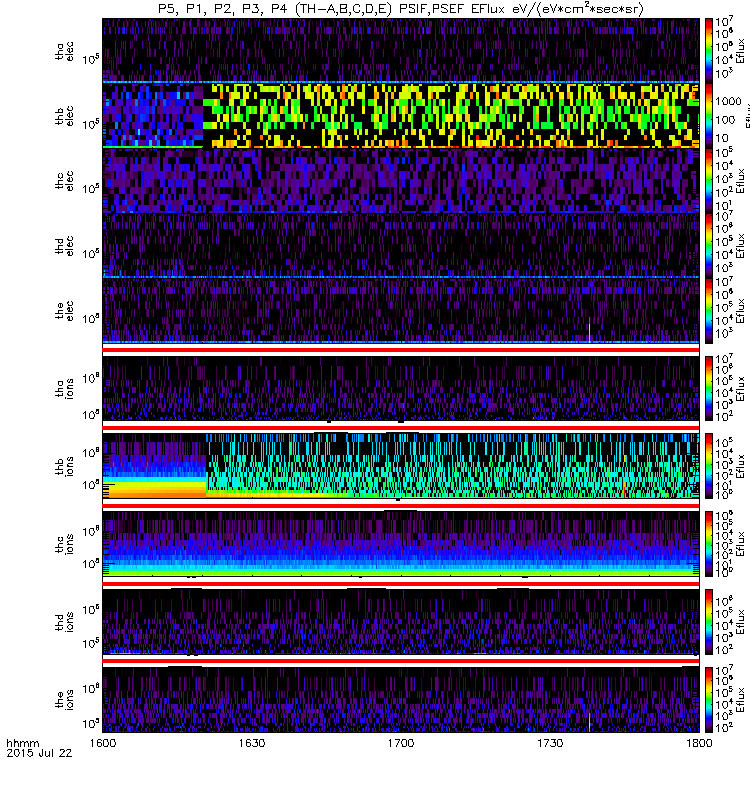Screen dimensions: 750x800
Task: Click the 10^5 energy tick on tha elec axis
Action: coord(91,59)
